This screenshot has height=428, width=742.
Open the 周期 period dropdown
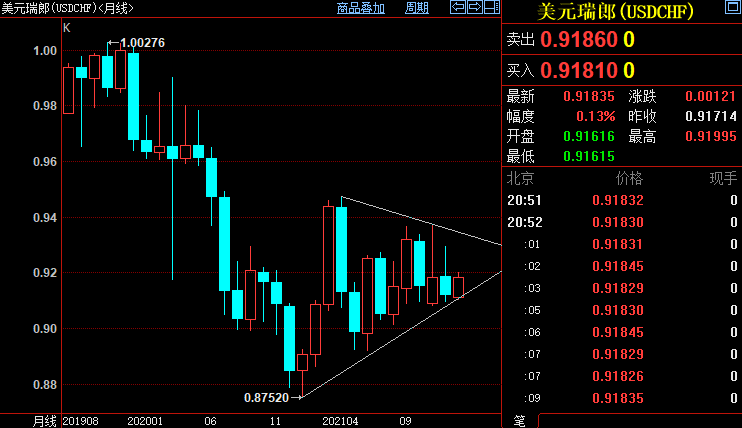click(417, 9)
